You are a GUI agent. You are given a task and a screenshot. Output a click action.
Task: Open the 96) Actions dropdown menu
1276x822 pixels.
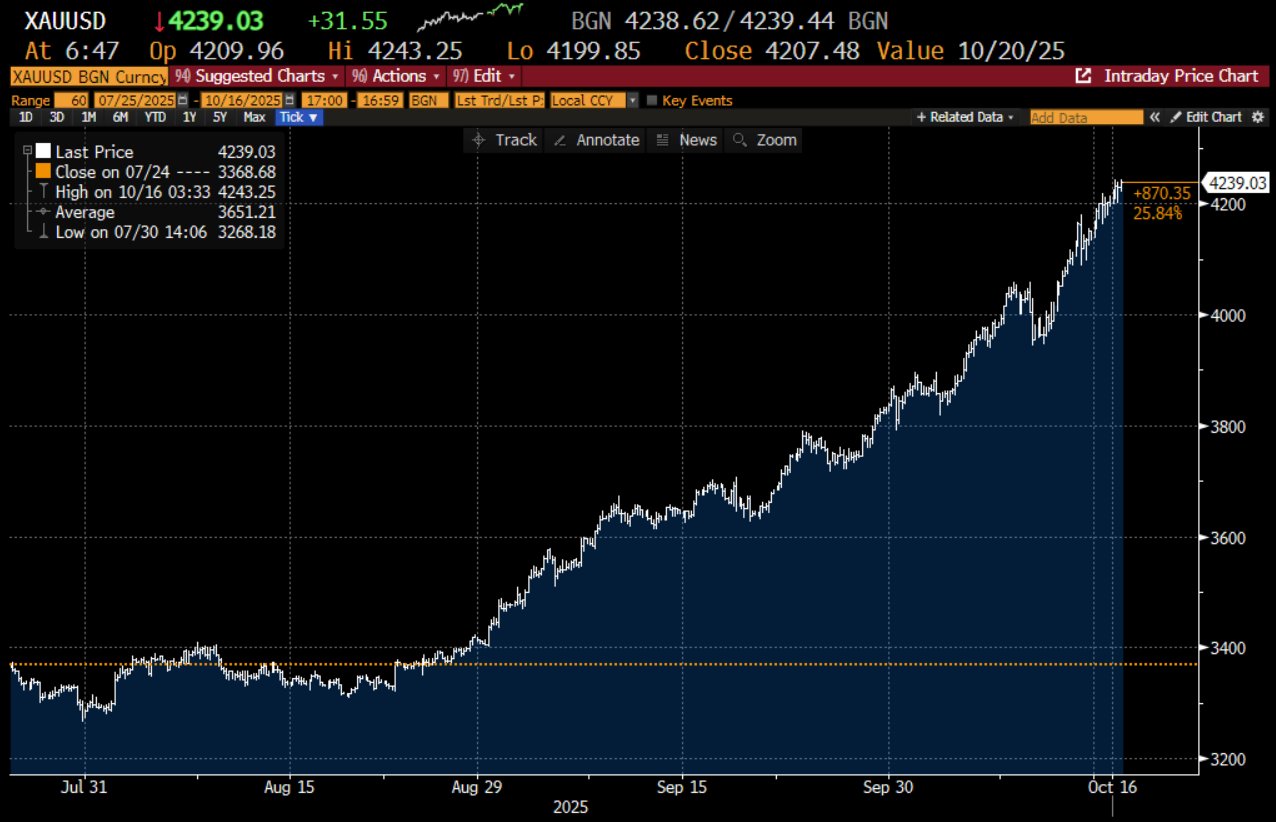396,76
